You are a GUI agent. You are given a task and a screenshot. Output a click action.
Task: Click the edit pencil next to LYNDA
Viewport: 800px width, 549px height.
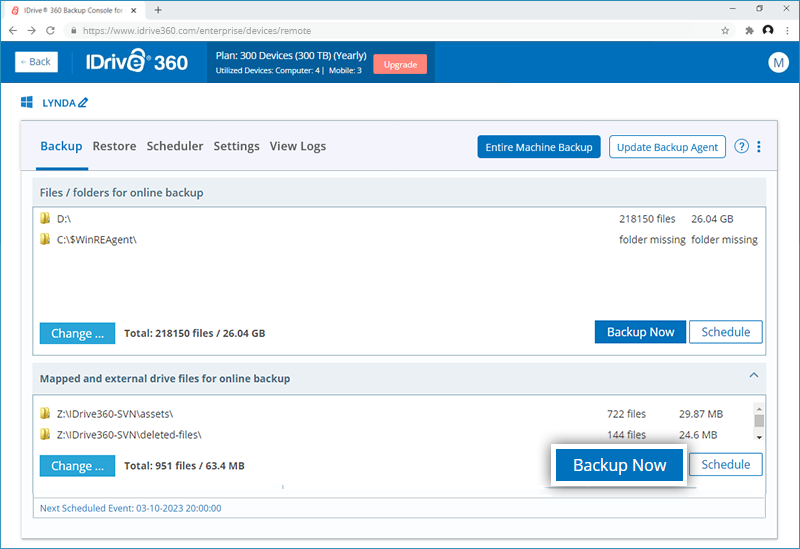(83, 103)
